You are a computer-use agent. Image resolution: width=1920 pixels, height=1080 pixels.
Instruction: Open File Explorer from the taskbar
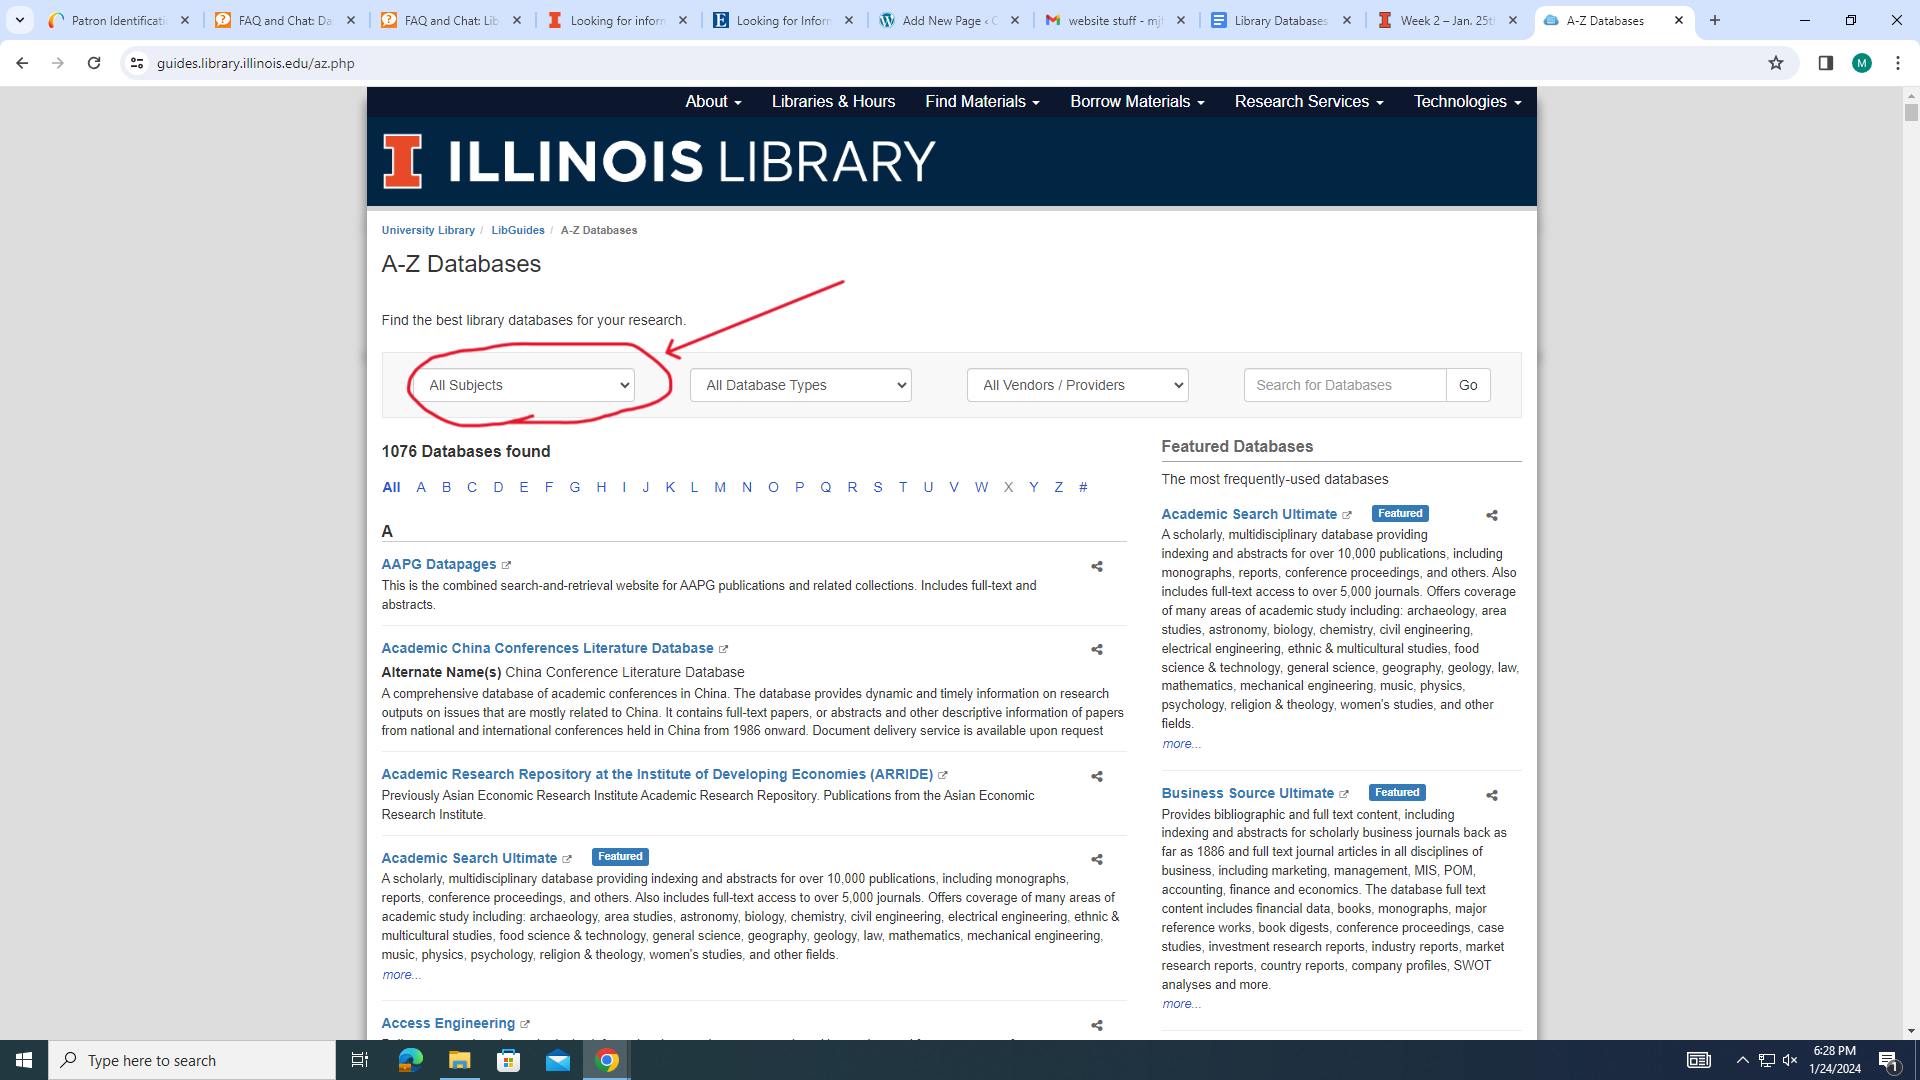(459, 1060)
